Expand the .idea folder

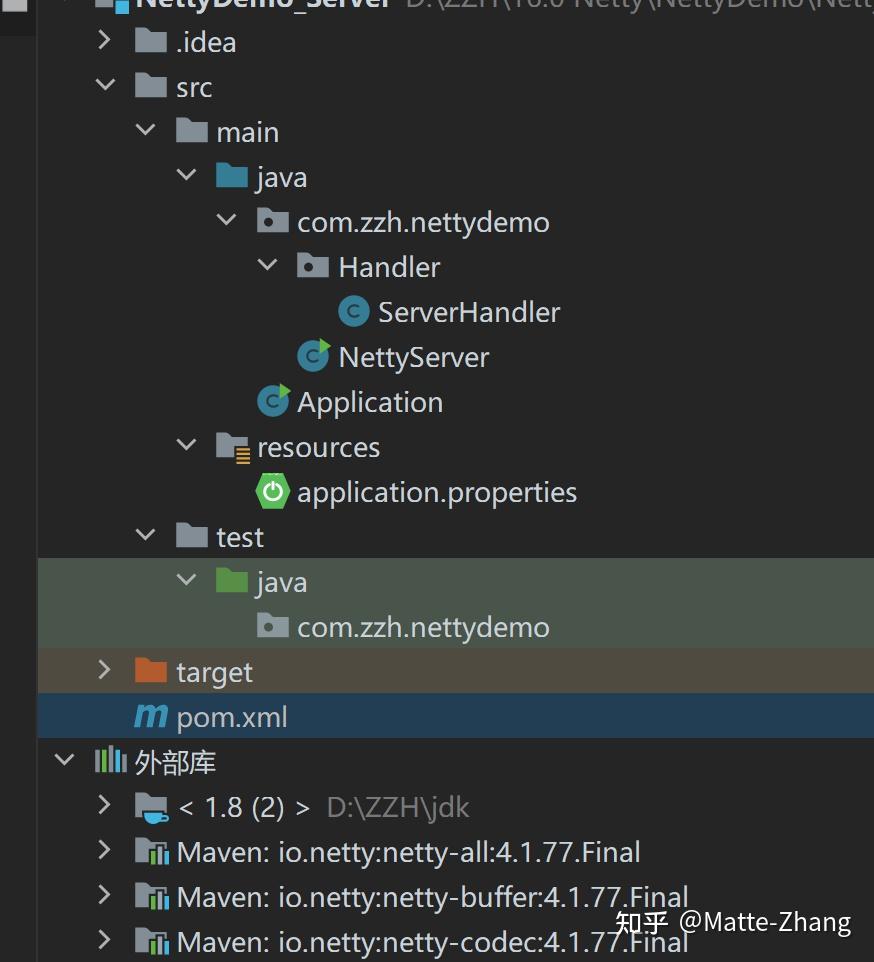pos(105,40)
